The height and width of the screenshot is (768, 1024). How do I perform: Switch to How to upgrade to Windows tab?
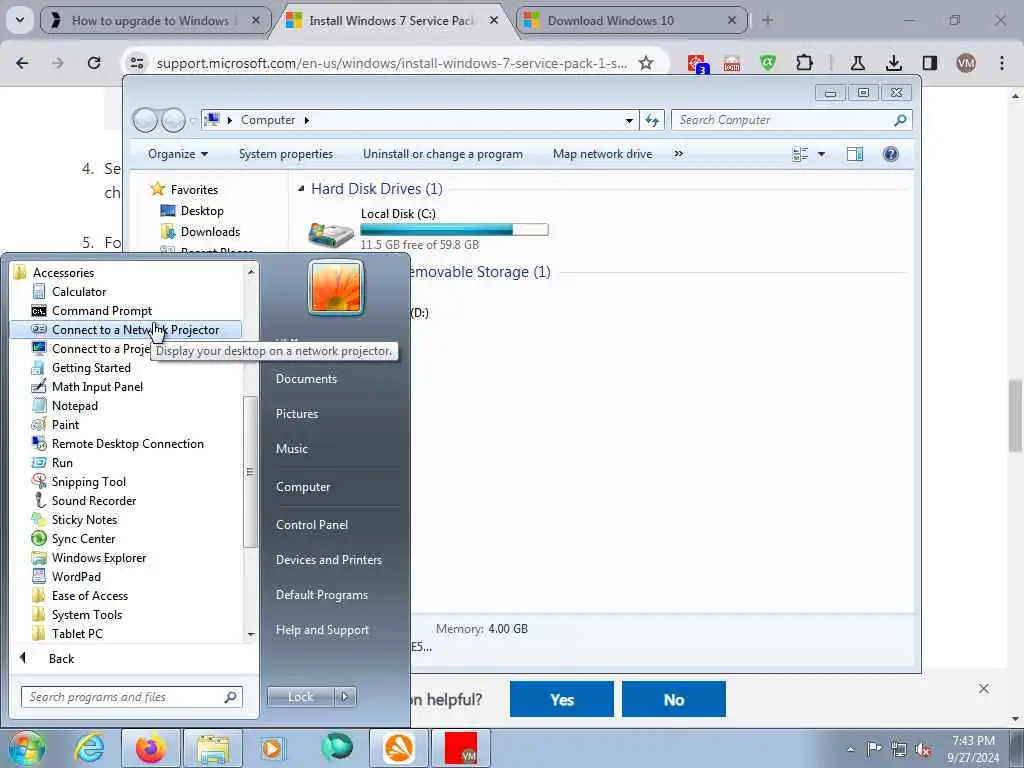point(156,20)
